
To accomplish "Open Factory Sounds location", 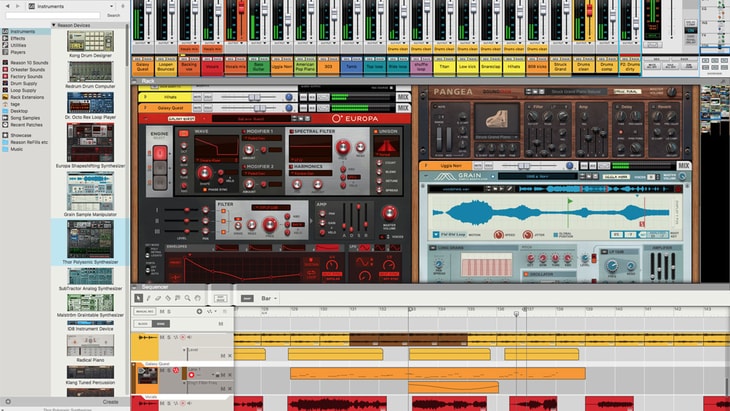I will (x=27, y=76).
